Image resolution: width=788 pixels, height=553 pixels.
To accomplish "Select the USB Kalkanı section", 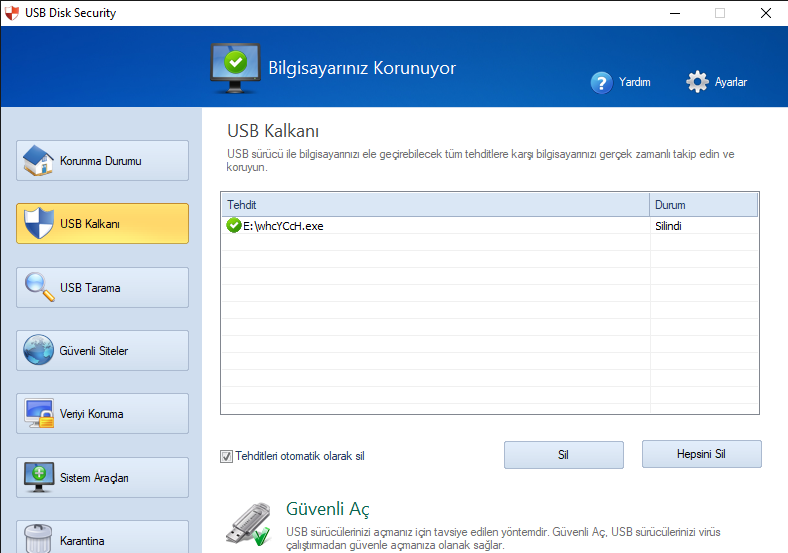I will 103,223.
